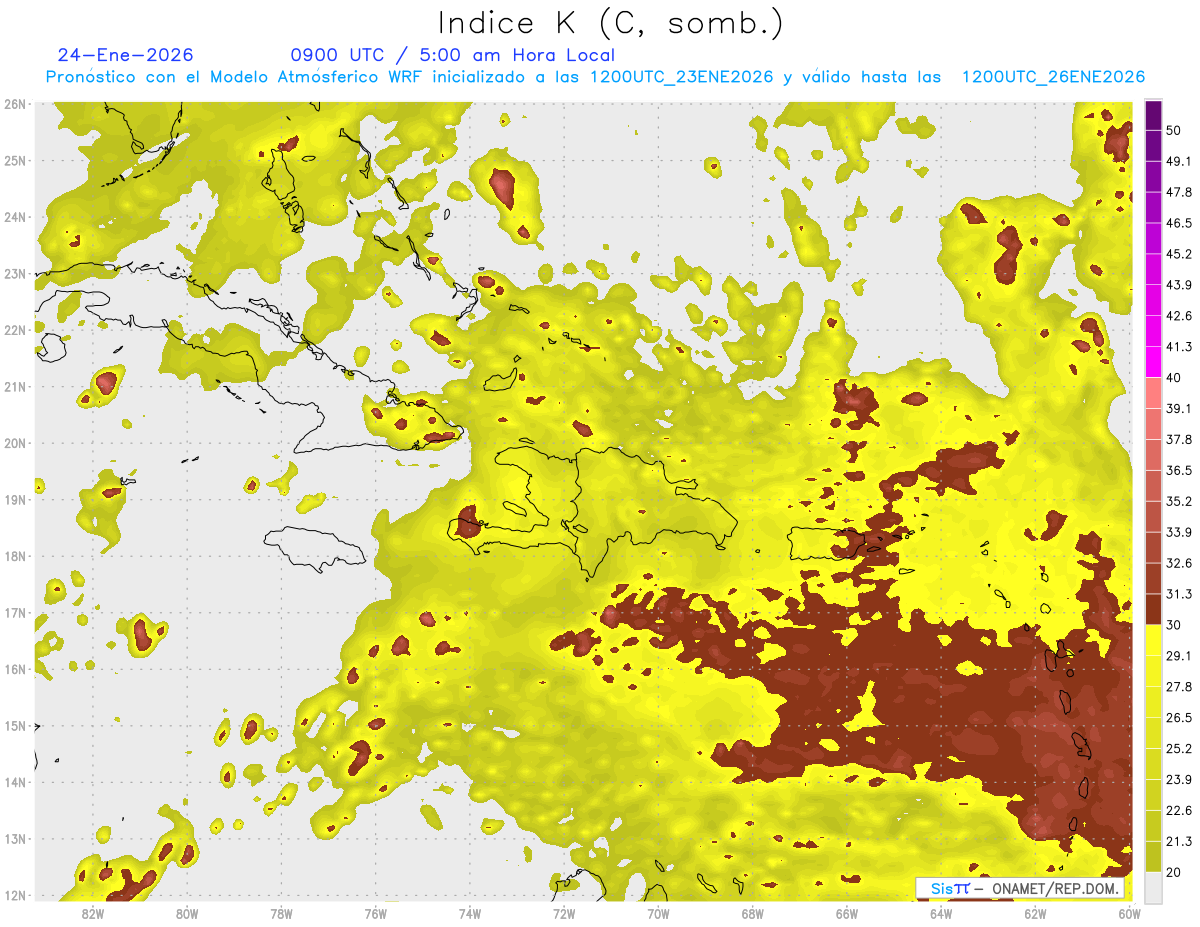Click the '20' color scale label
The image size is (1200, 927).
1175,873
